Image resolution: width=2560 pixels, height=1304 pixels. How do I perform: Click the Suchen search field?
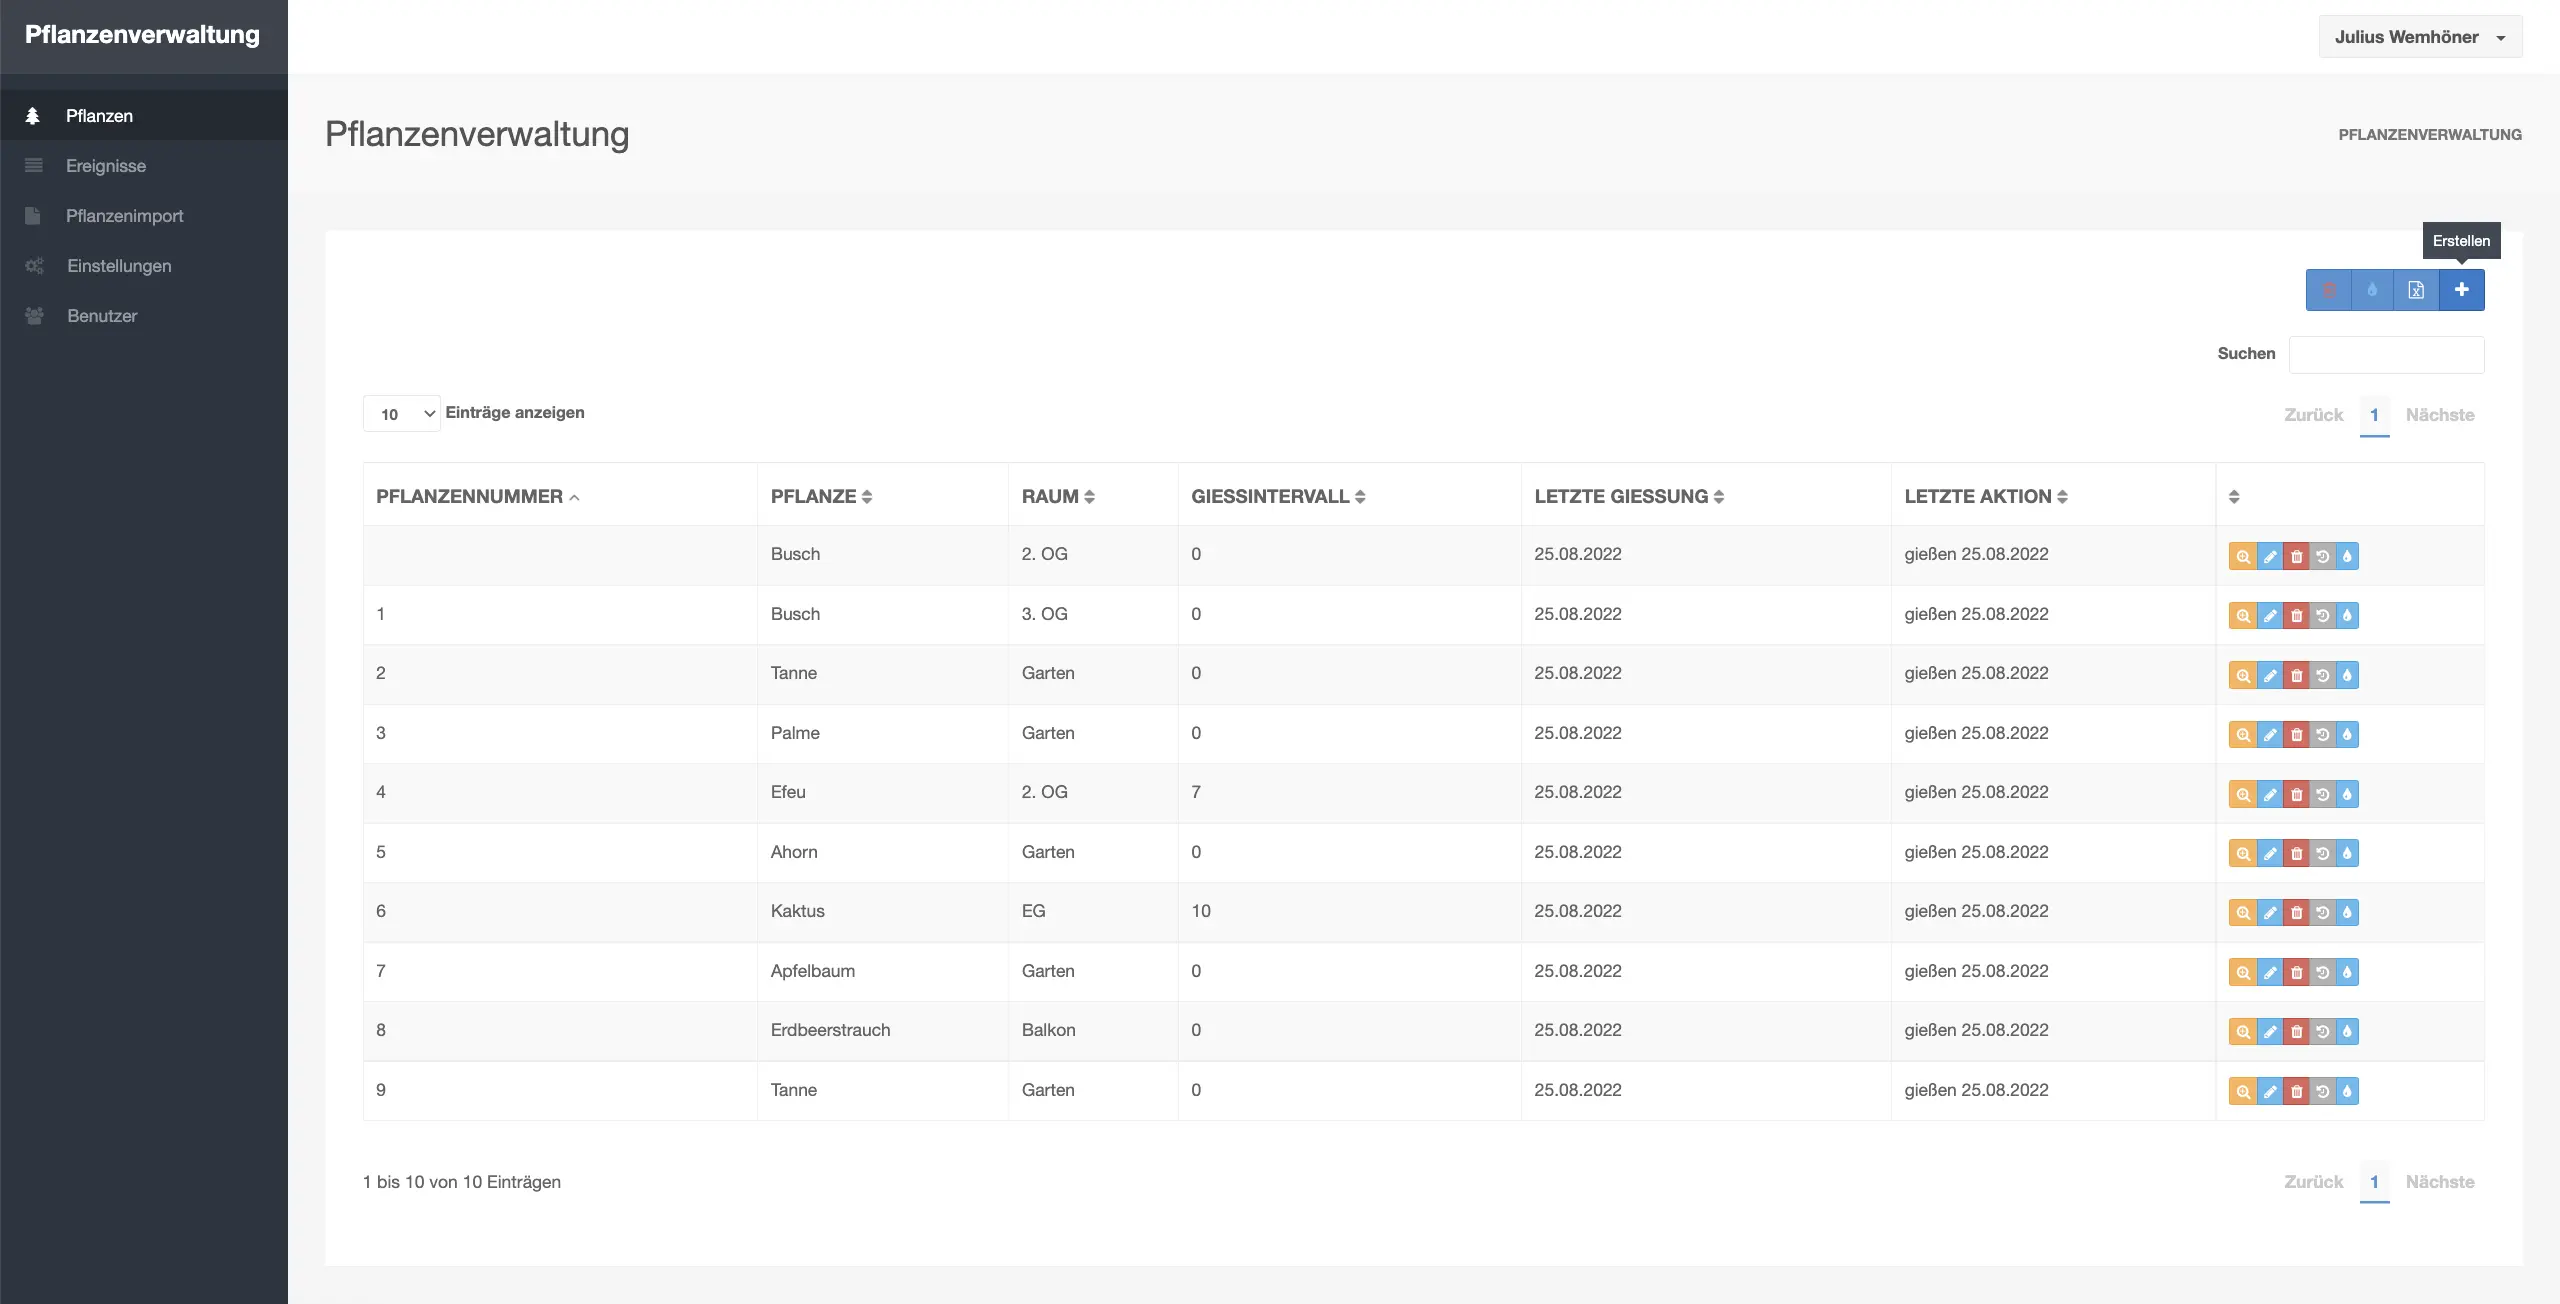tap(2386, 355)
